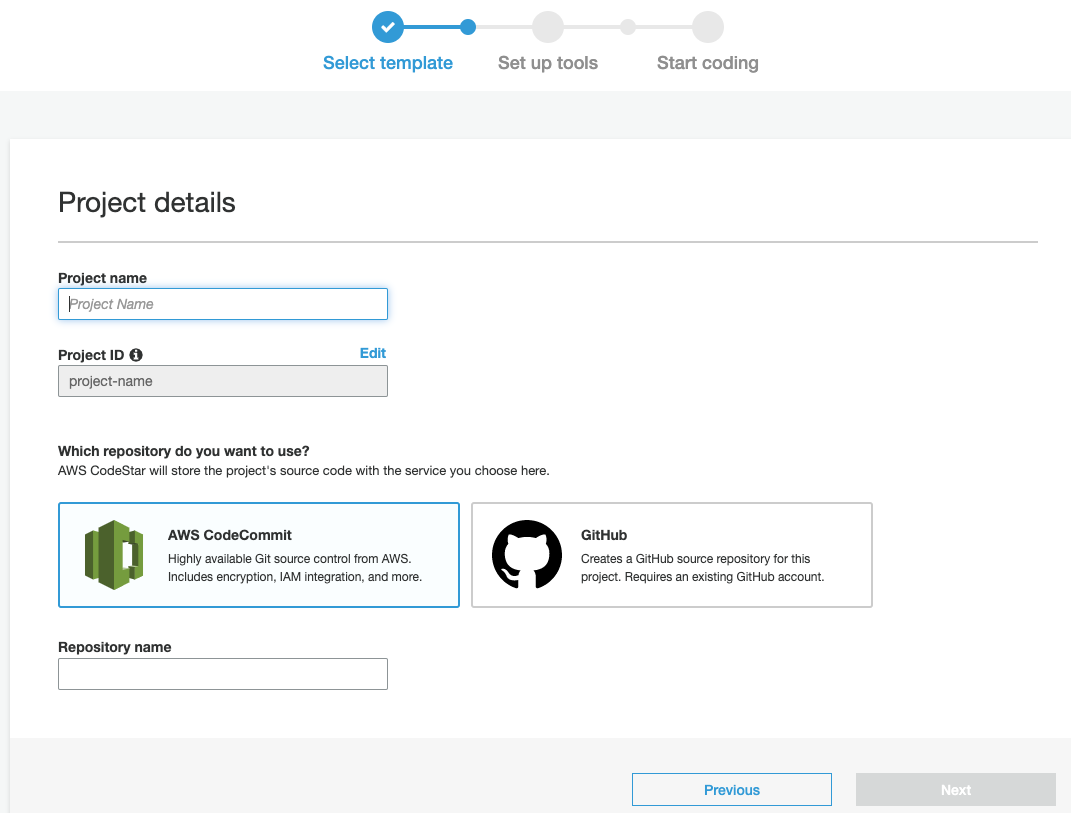
Task: Click the 'Project details' heading
Action: 147,203
